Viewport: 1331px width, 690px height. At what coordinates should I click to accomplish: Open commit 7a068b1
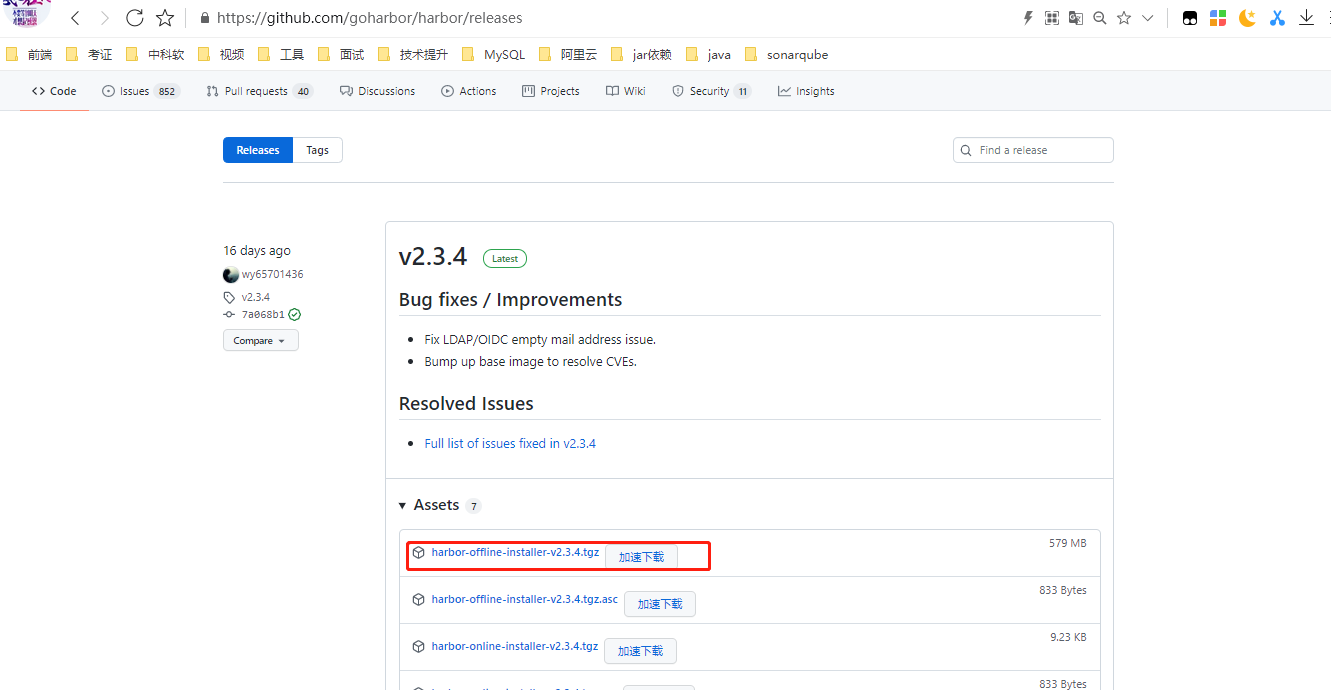tap(263, 314)
